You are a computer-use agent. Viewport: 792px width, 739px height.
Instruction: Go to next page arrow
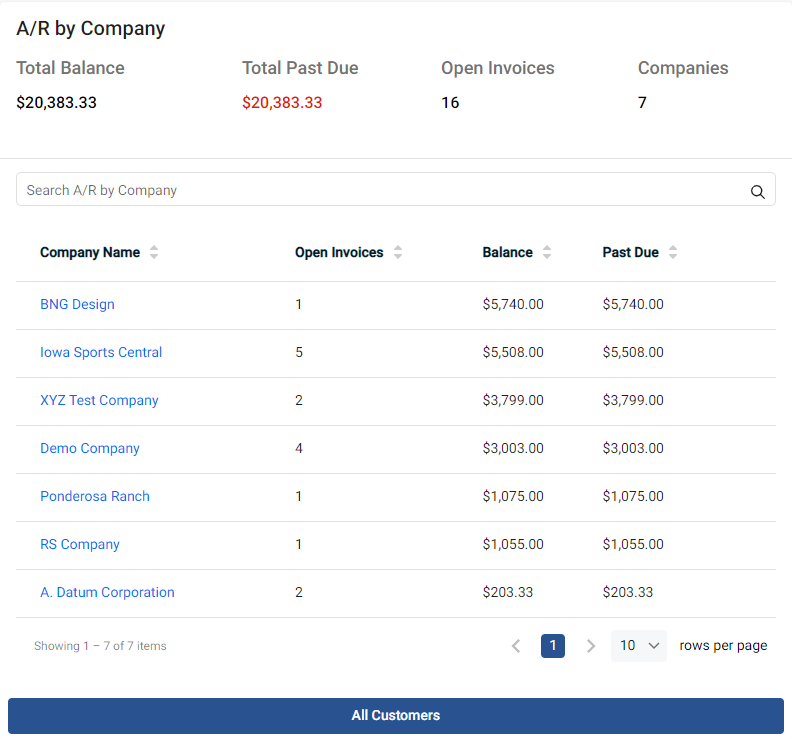pos(591,646)
